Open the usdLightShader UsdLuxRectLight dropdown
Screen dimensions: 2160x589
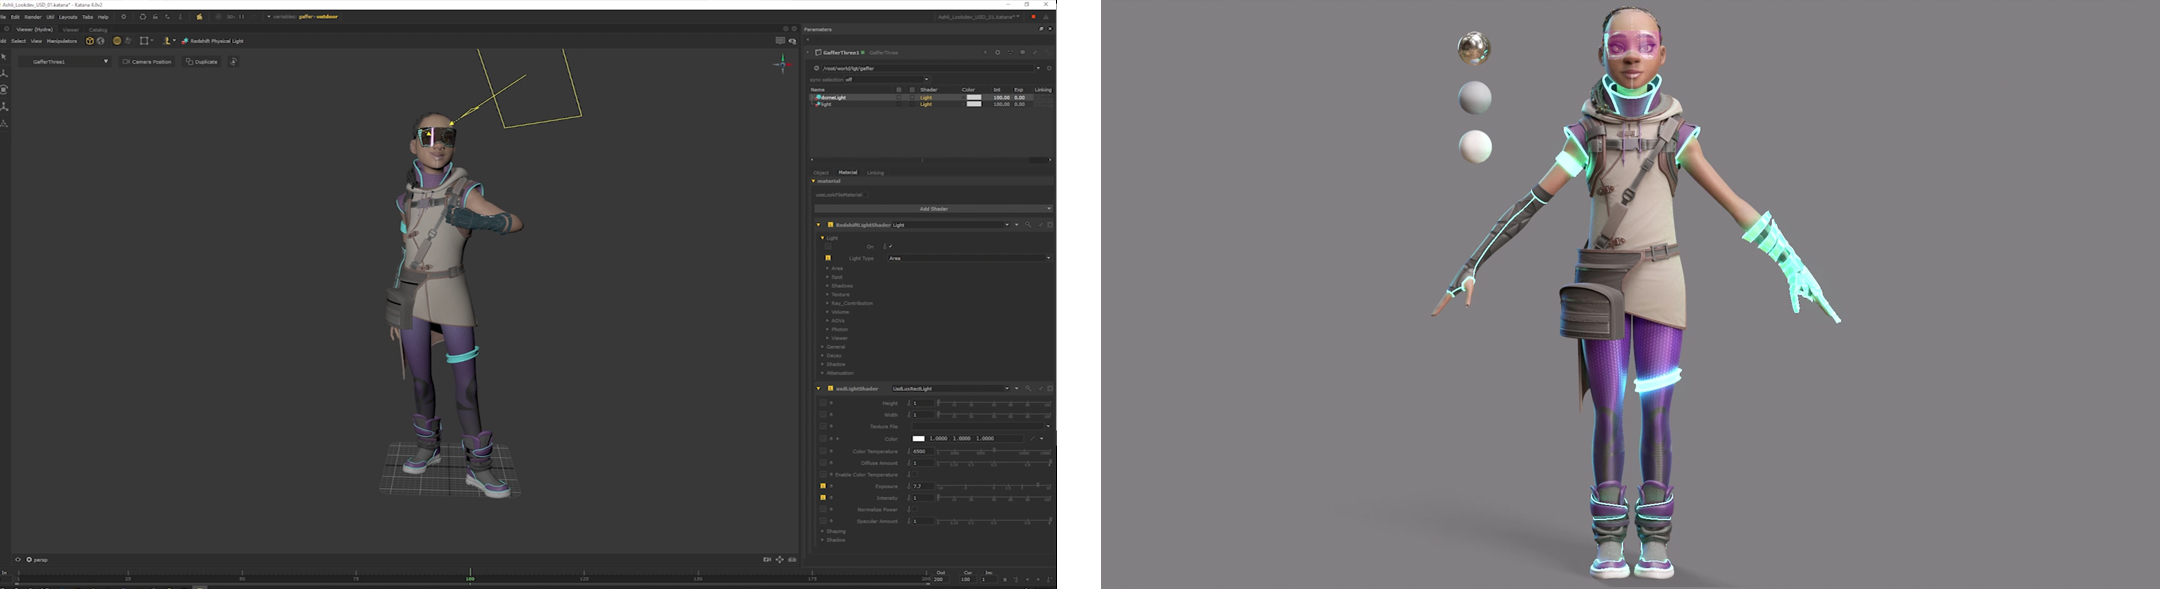pyautogui.click(x=950, y=388)
